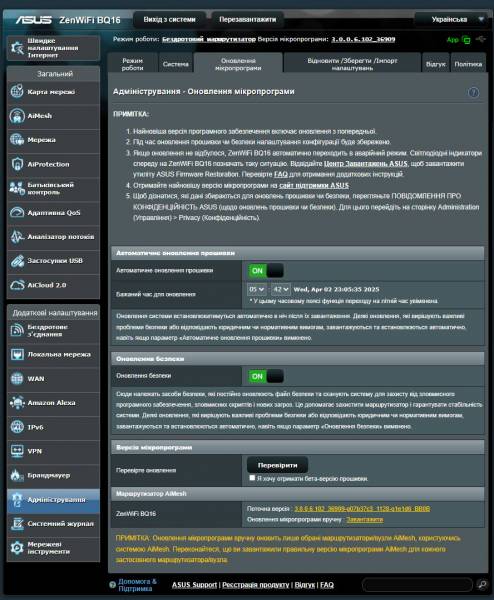
Task: Click Бездротовий маршрутизатор mode link
Action: [x=209, y=39]
